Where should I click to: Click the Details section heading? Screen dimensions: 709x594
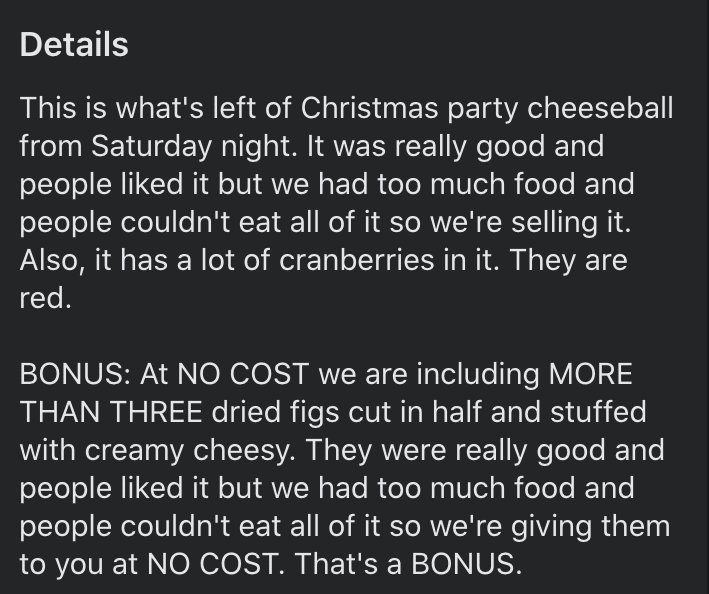click(x=74, y=44)
